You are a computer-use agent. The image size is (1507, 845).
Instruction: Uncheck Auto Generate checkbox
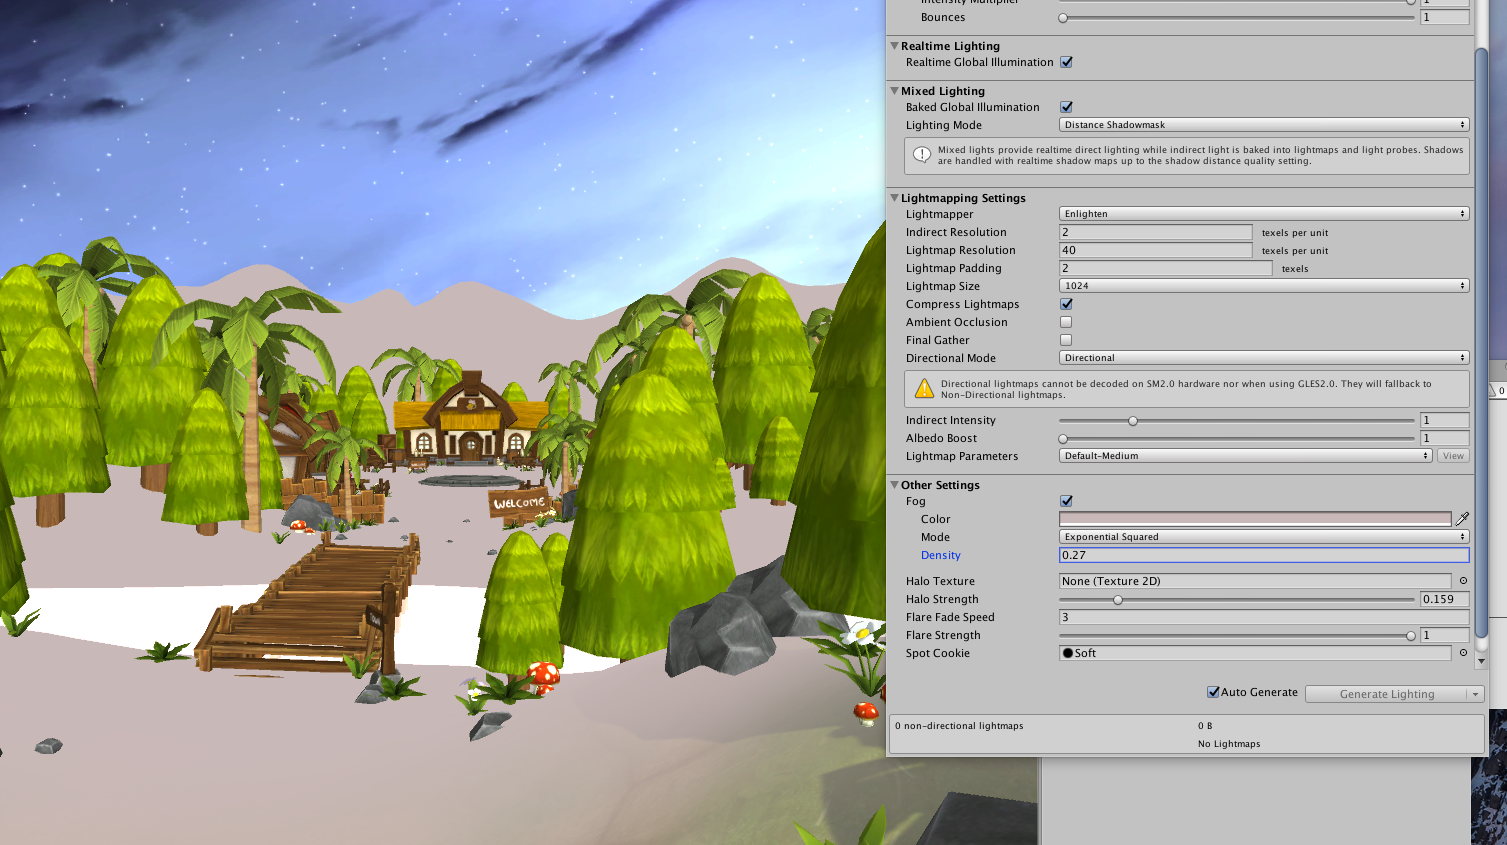1213,692
